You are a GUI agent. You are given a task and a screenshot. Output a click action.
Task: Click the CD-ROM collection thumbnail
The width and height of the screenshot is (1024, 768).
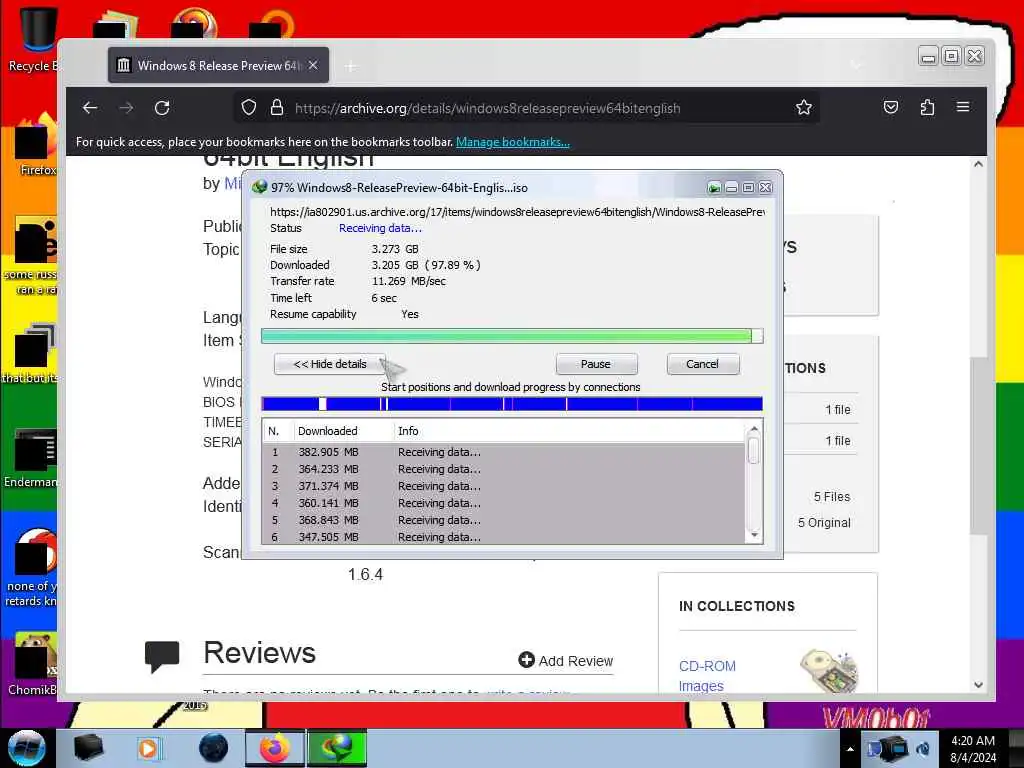[829, 671]
